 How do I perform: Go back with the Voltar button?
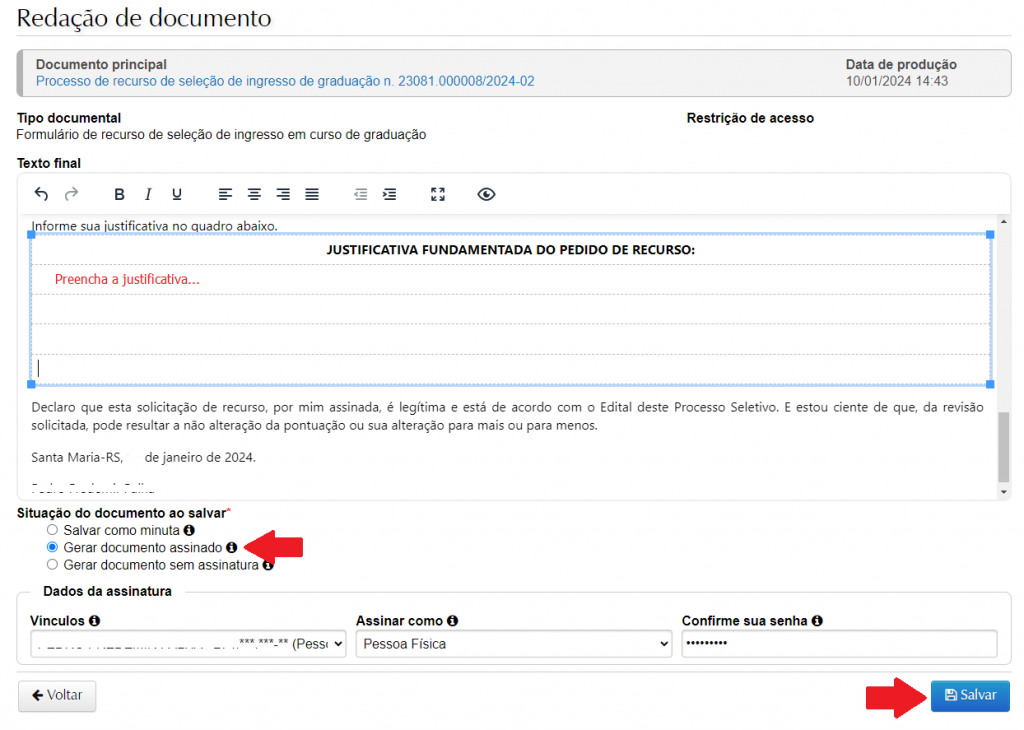[57, 695]
